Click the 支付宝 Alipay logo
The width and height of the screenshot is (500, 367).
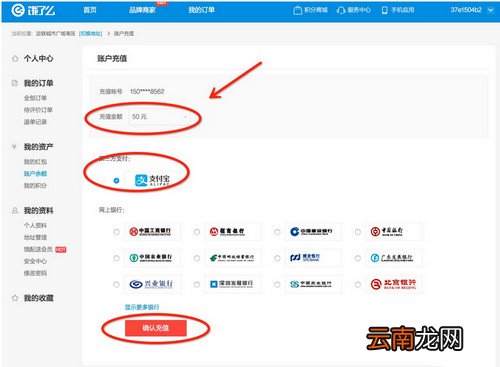click(x=152, y=180)
